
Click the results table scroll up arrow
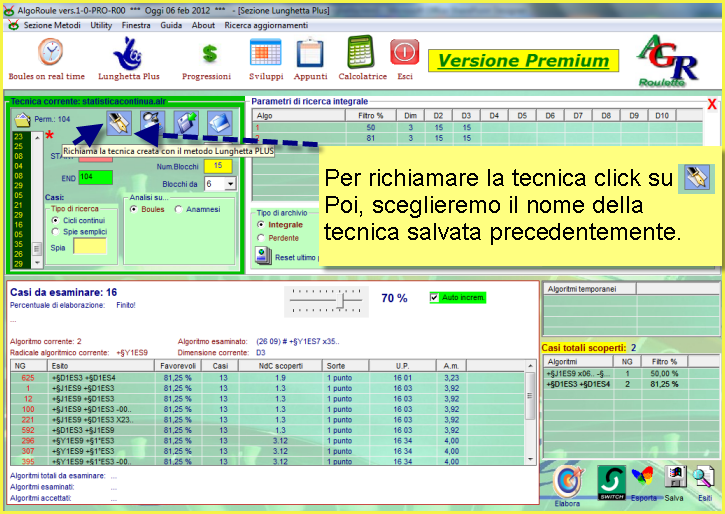(530, 366)
